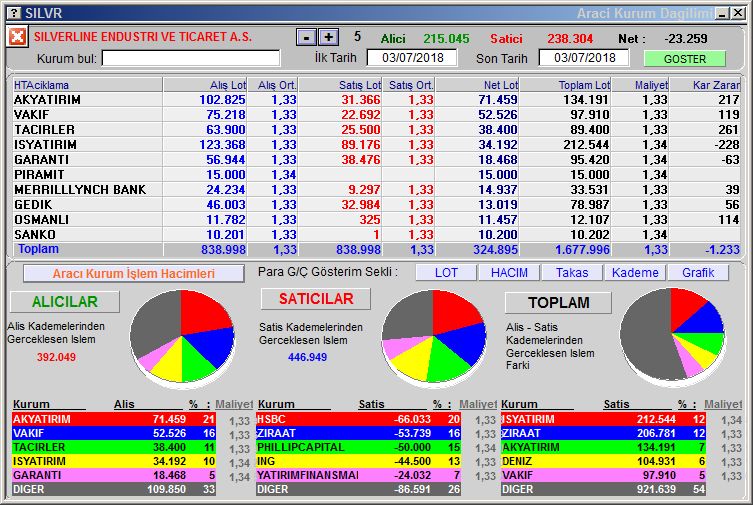Sort by Net Lot column header

pyautogui.click(x=477, y=85)
